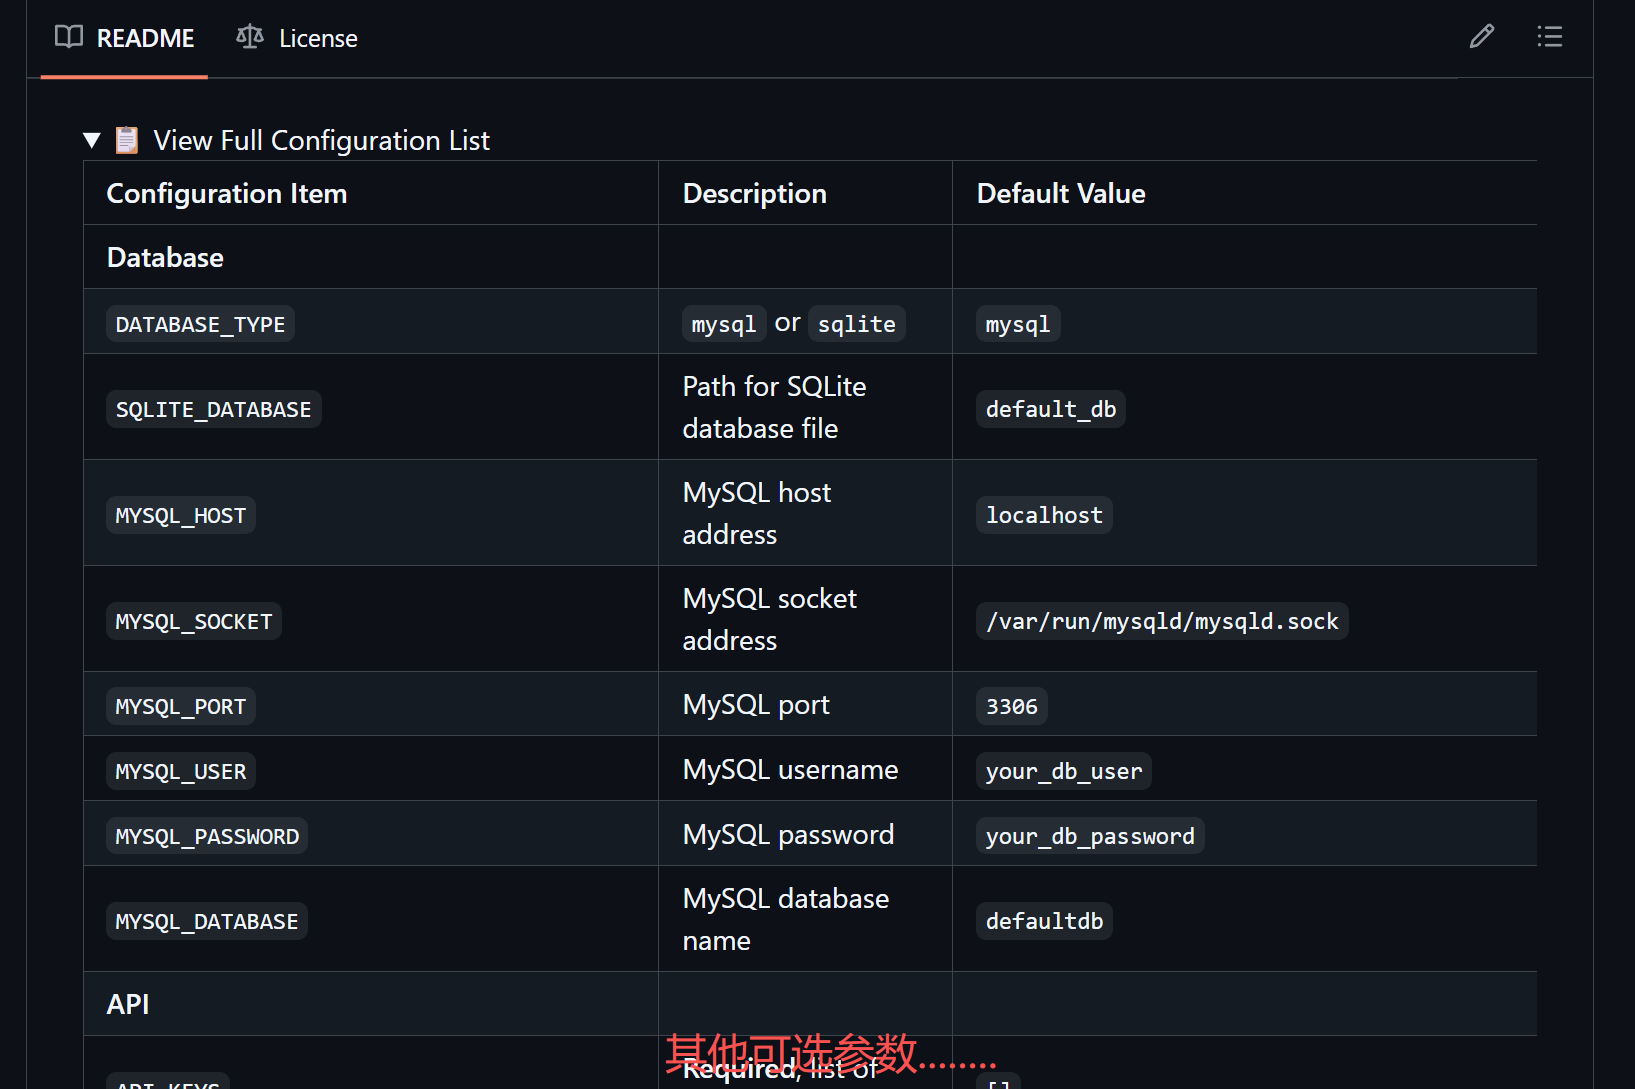Click the your_db_password default value
The image size is (1635, 1089).
click(x=1089, y=836)
